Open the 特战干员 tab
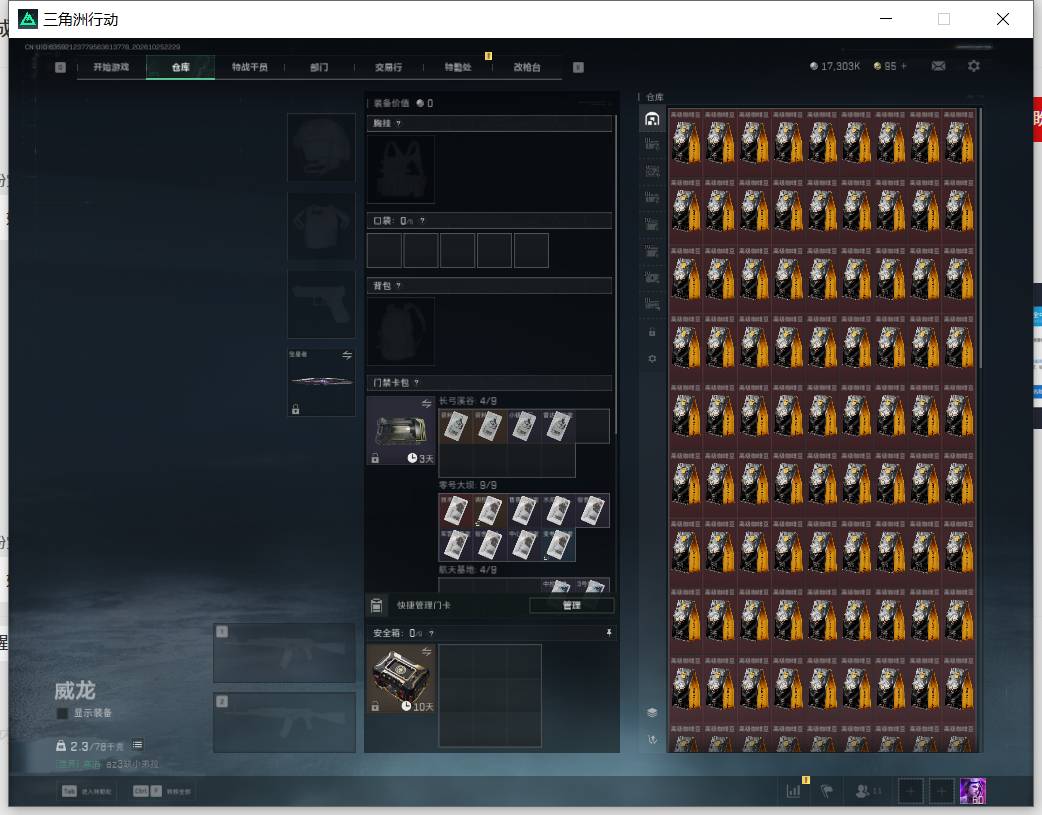This screenshot has height=815, width=1042. coord(250,67)
